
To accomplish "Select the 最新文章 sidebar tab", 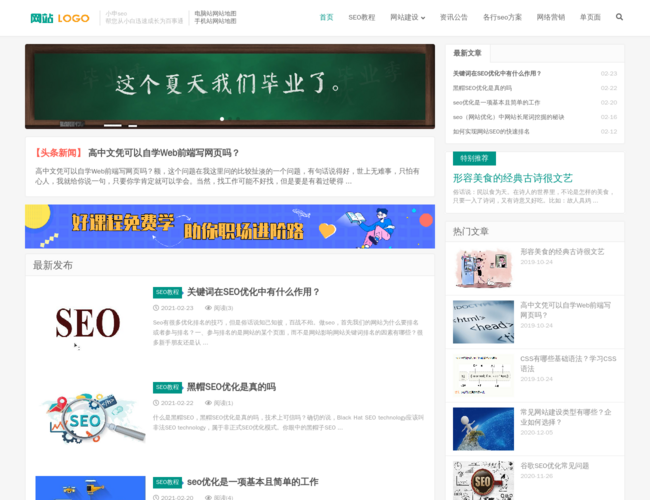I will pyautogui.click(x=467, y=53).
